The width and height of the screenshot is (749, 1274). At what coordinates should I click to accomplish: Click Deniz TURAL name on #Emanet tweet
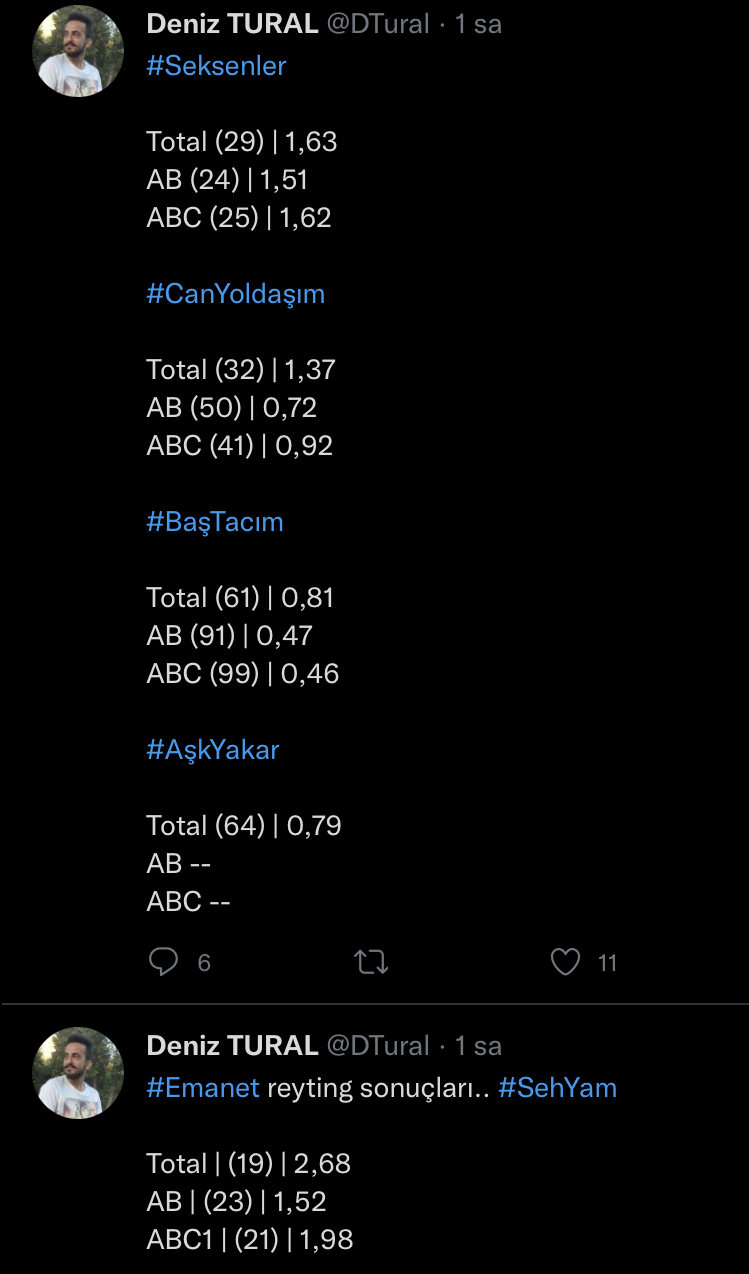pos(232,1046)
